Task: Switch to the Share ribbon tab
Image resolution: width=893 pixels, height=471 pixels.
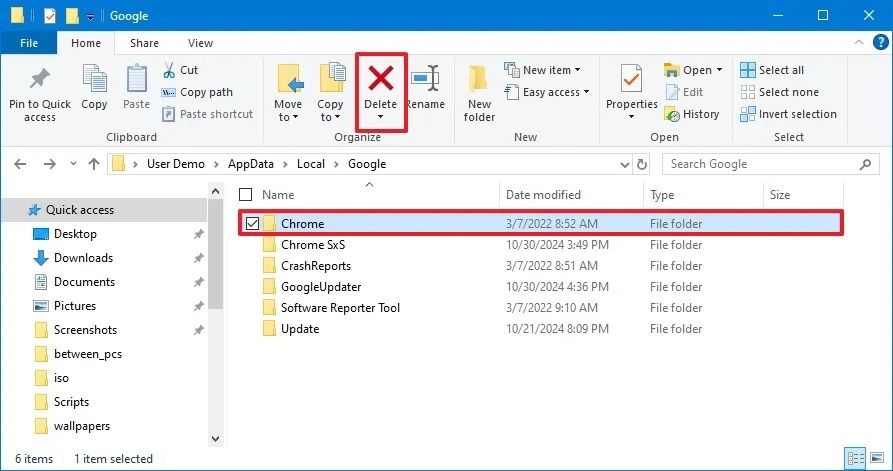Action: [144, 43]
